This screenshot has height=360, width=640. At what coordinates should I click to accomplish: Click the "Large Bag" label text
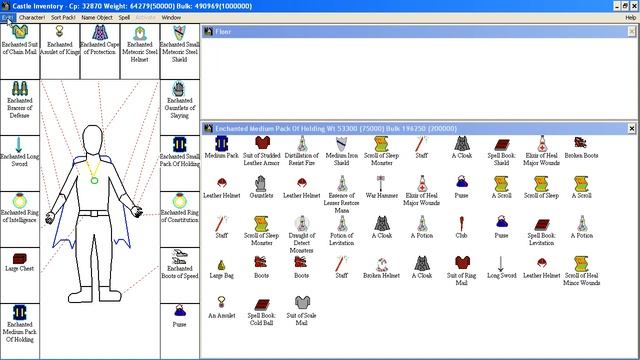221,276
